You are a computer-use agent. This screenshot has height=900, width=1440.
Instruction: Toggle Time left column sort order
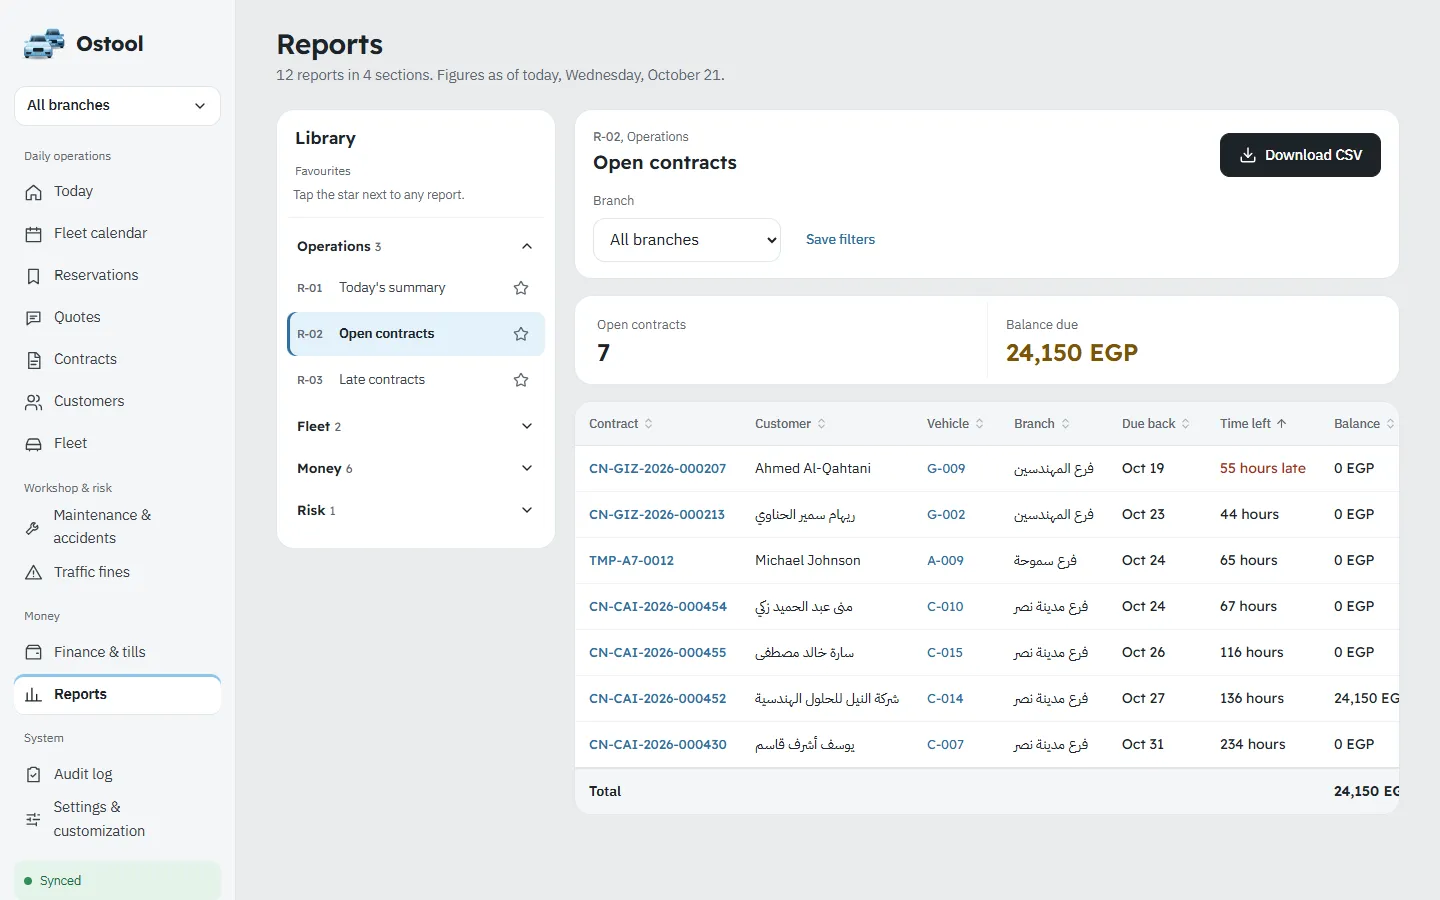pos(1253,424)
